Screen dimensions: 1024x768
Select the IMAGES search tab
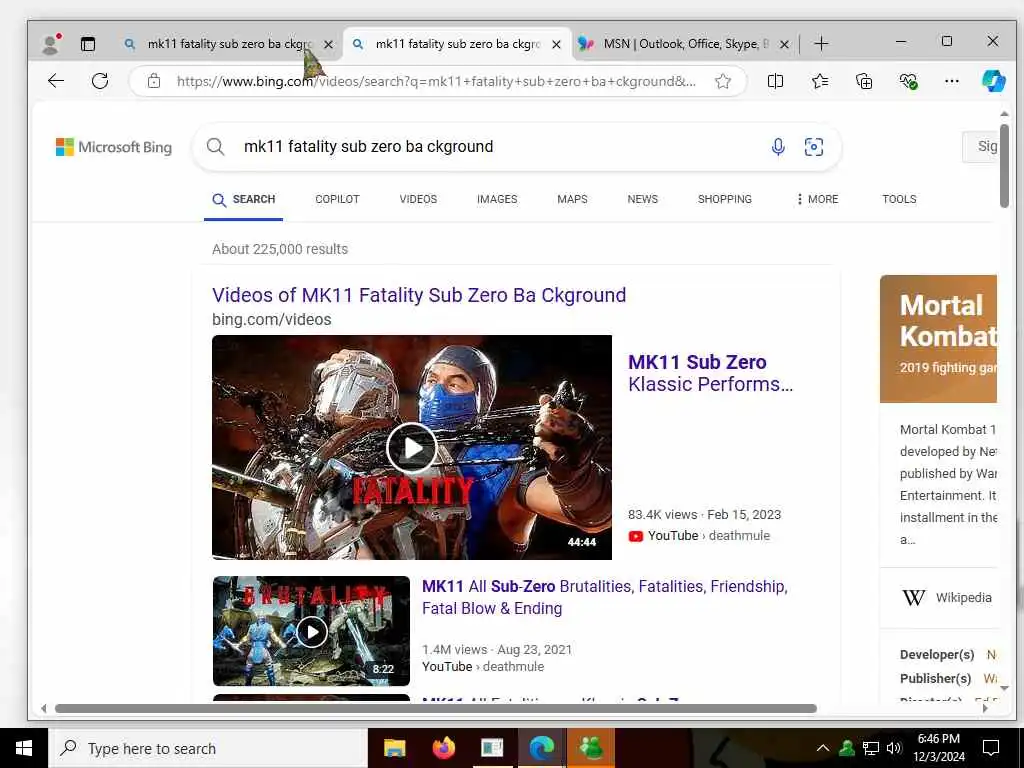coord(497,199)
